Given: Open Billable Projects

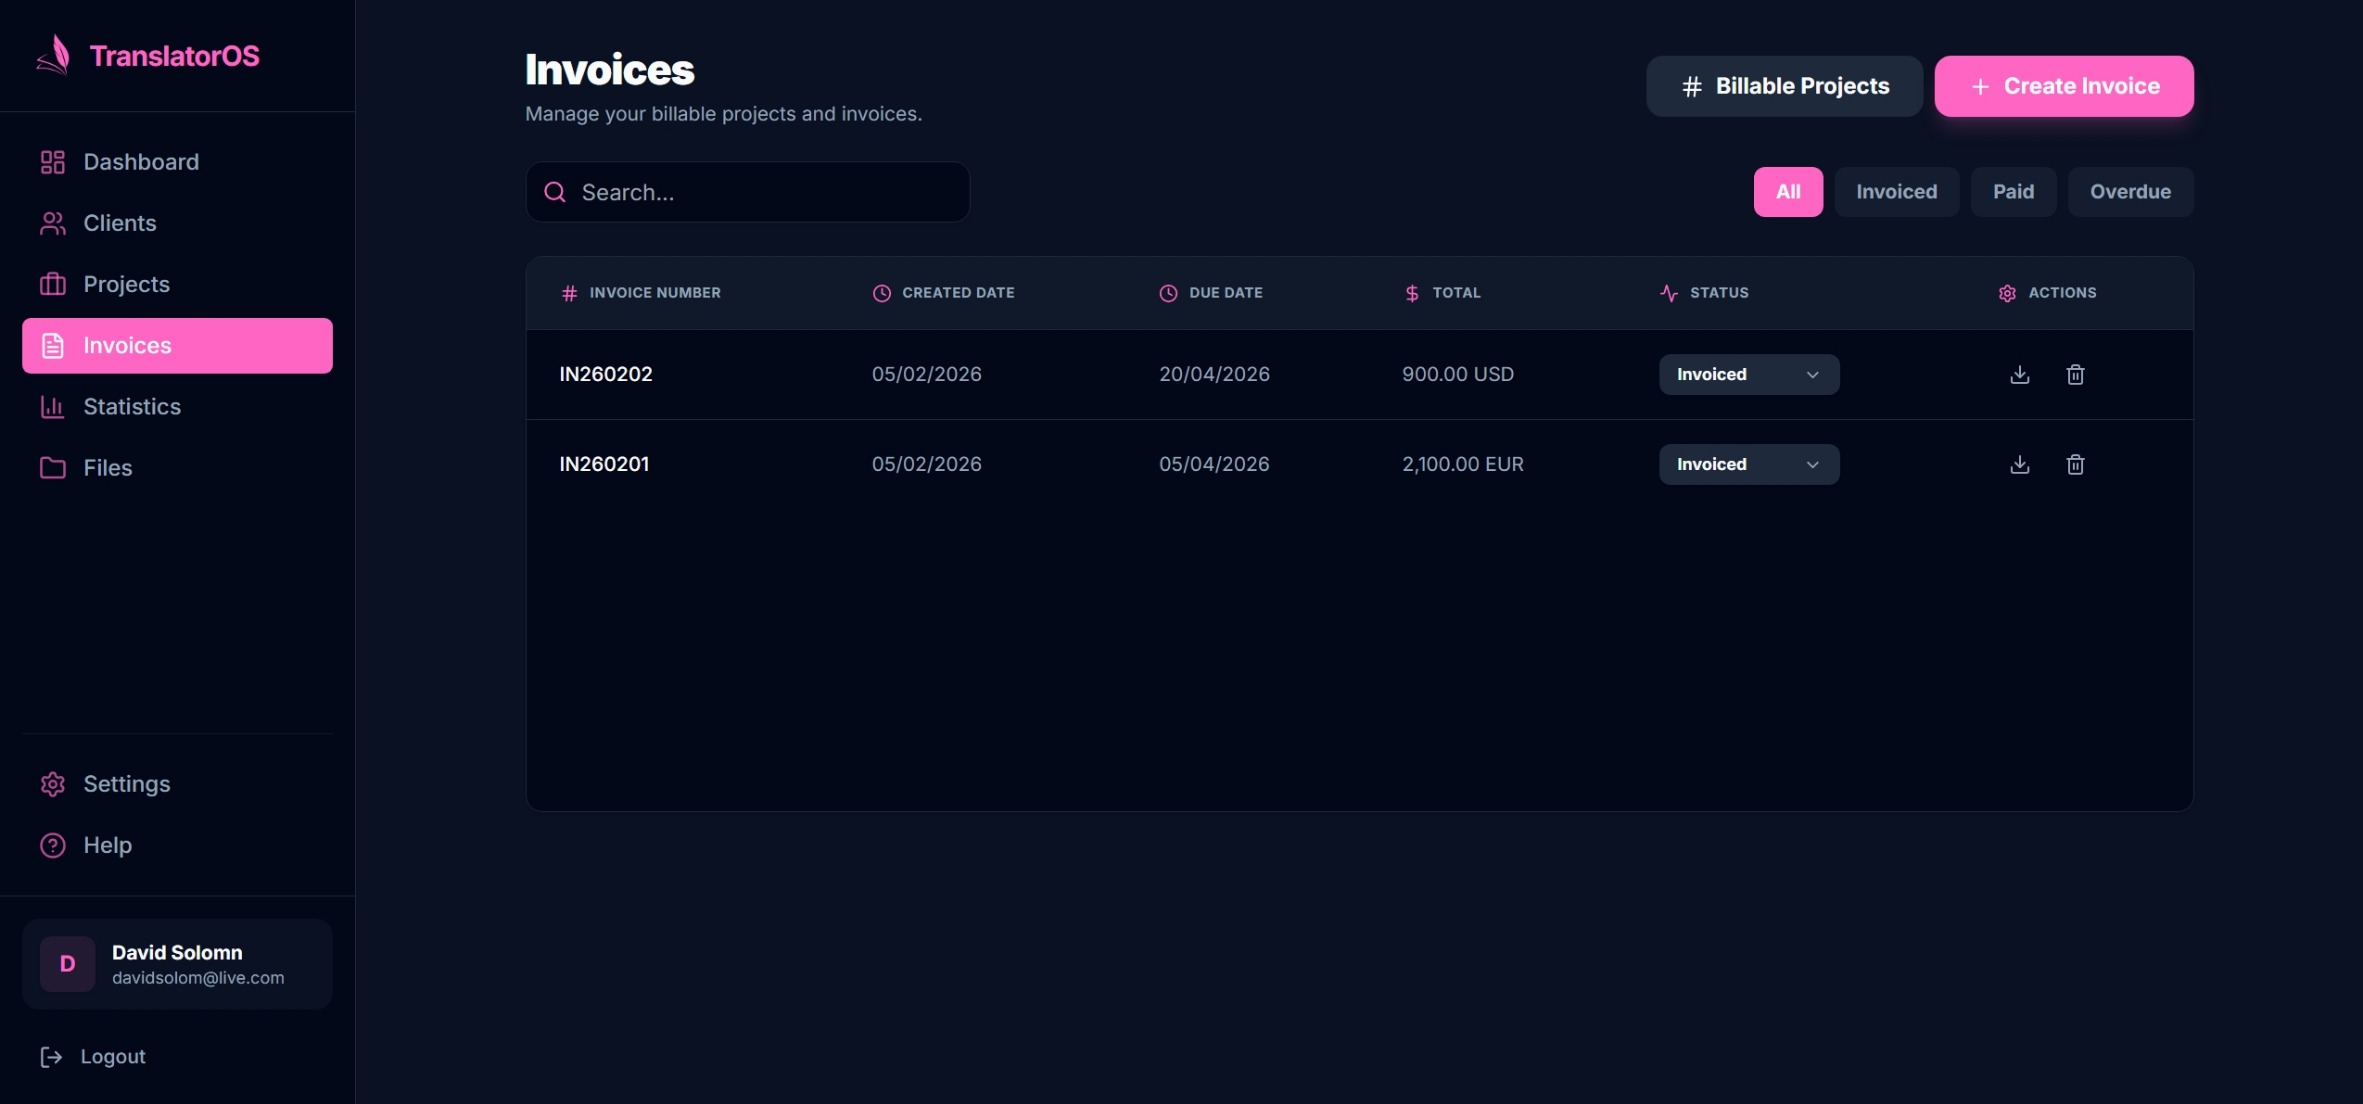Looking at the screenshot, I should tap(1784, 86).
